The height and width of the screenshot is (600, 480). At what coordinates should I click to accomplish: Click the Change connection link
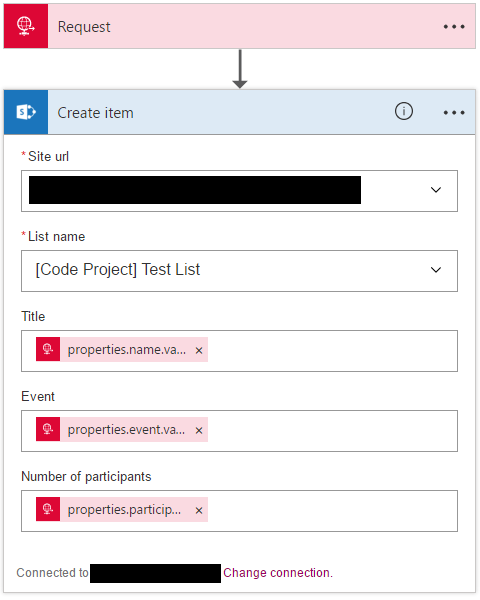(278, 573)
